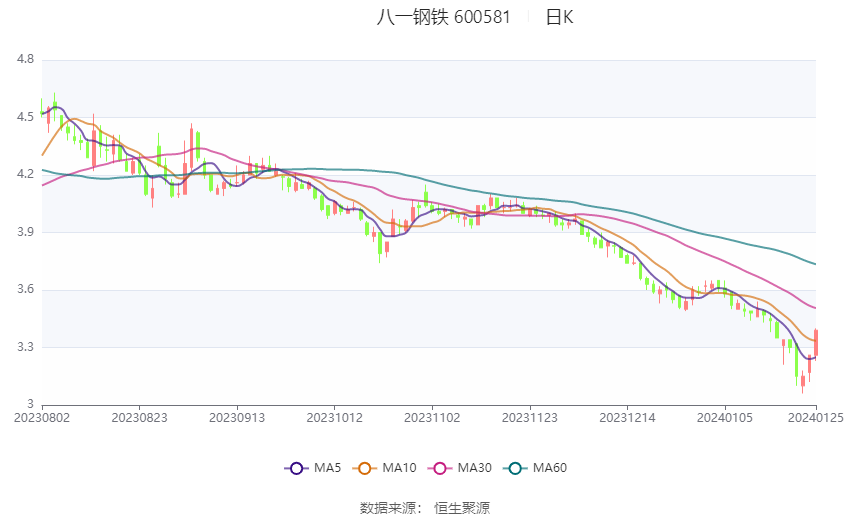Screen dimensions: 850x516
Task: Click the 20230913 x-axis date label
Action: (x=237, y=418)
